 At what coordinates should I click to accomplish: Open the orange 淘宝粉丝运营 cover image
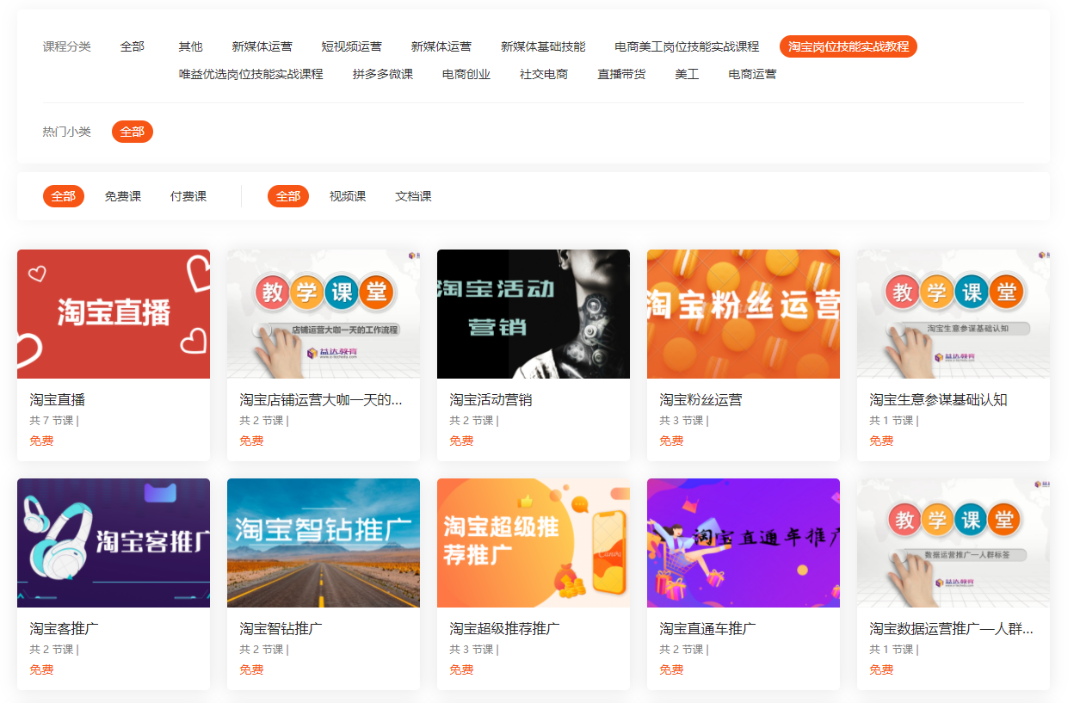(x=743, y=314)
